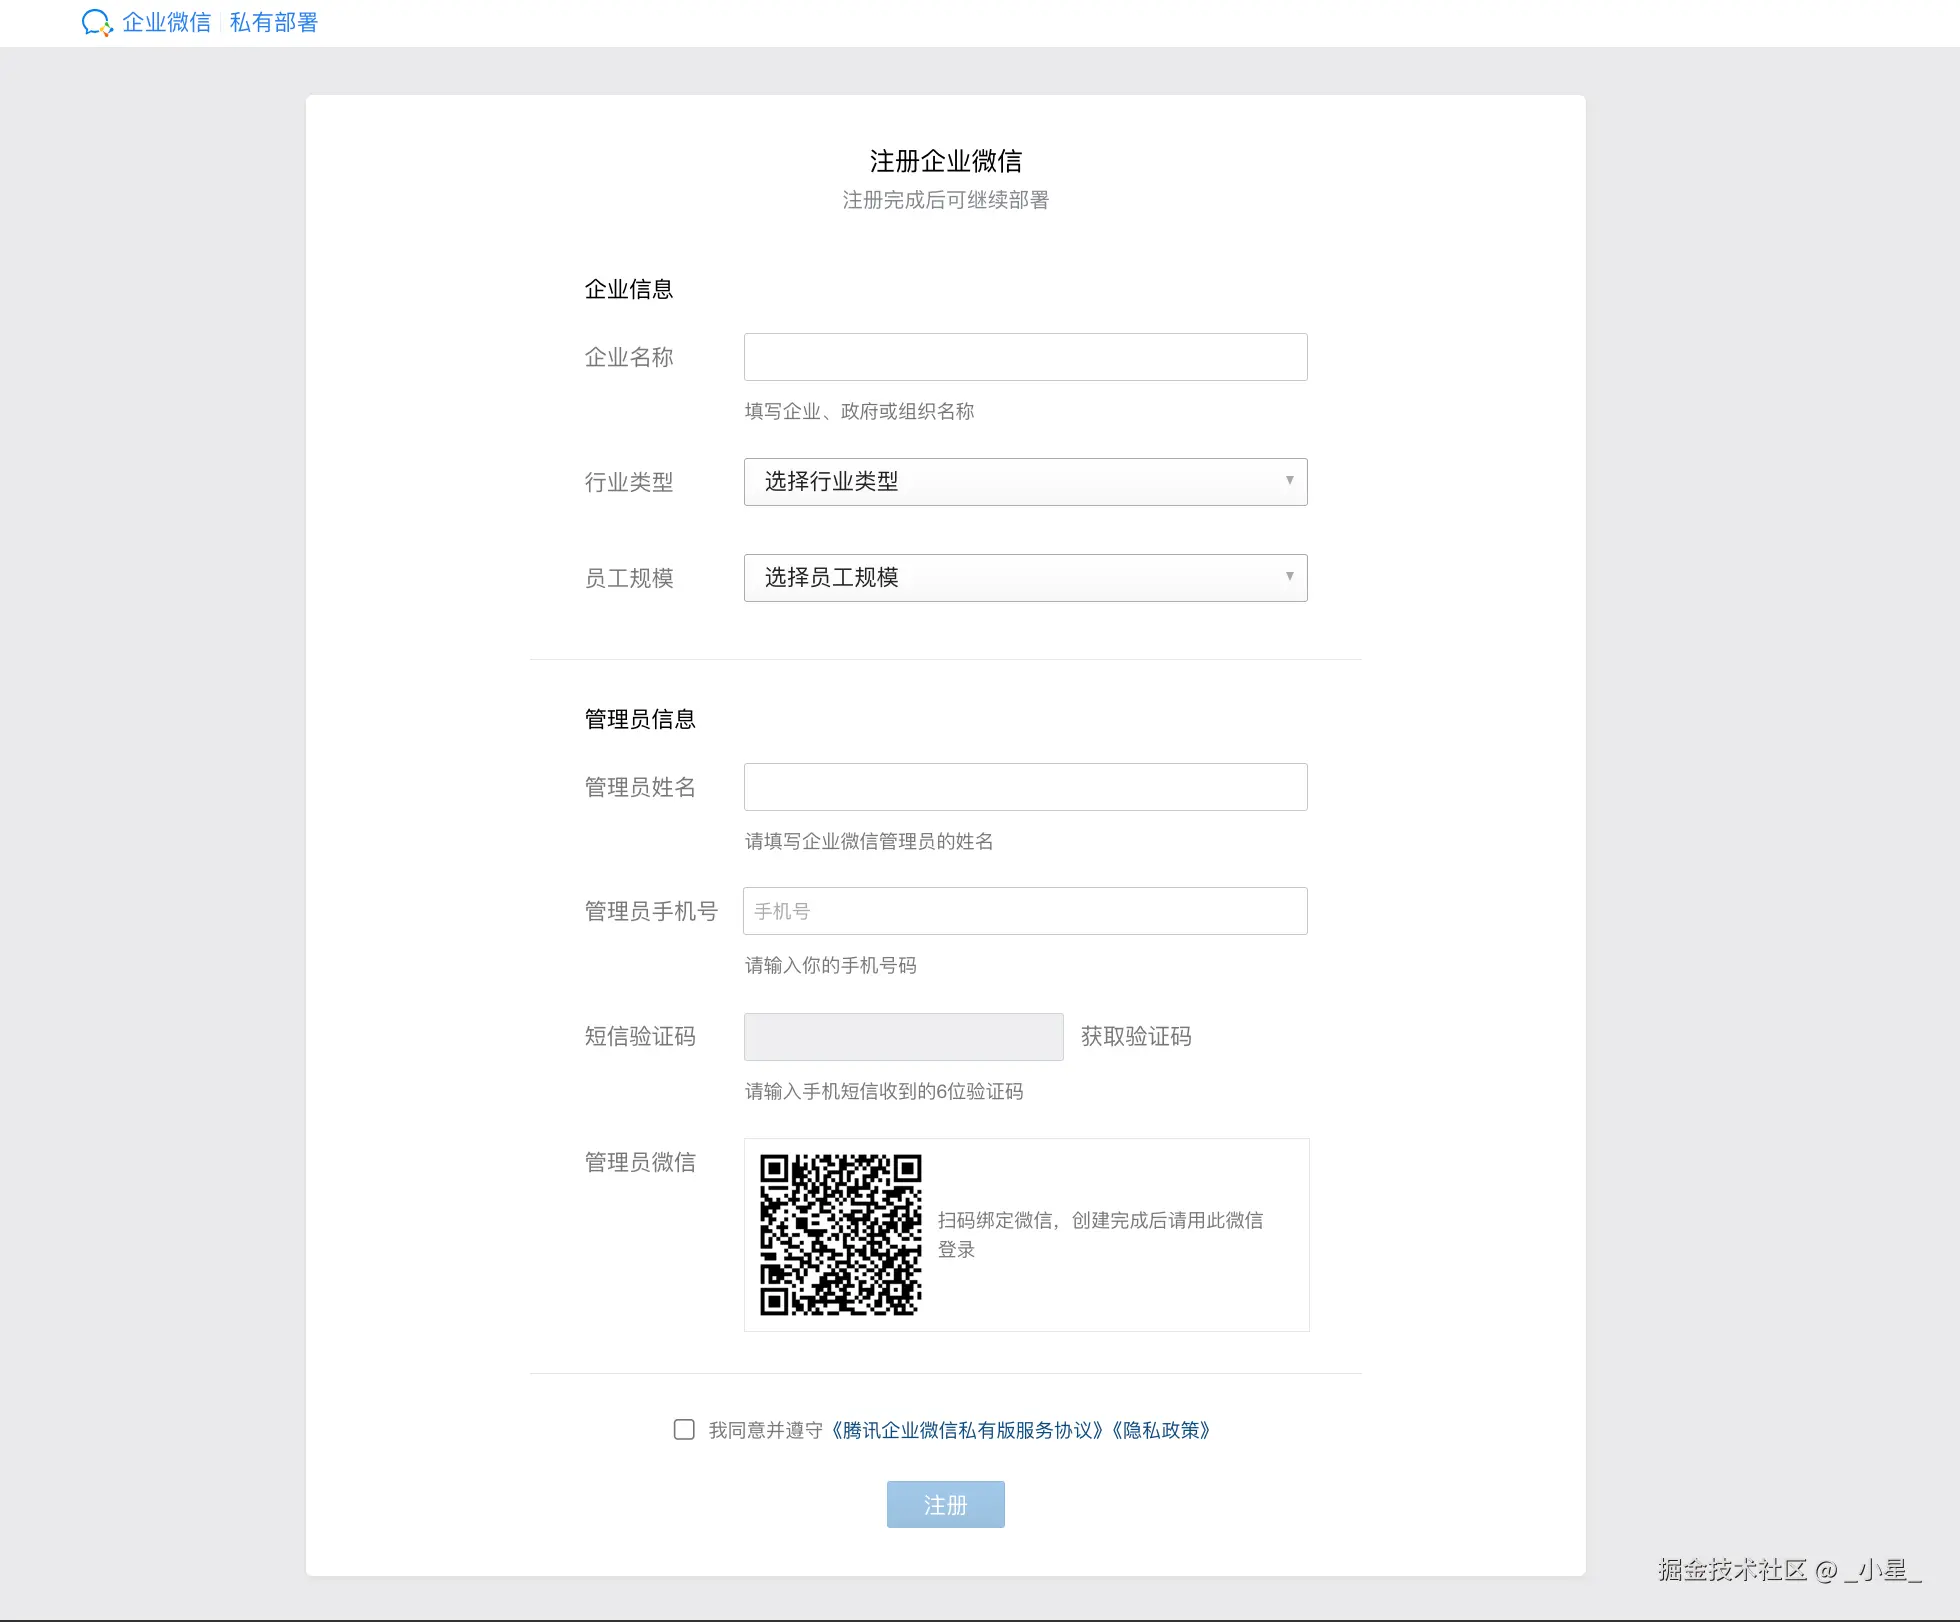Click the arrow on the 员工规模 dropdown
This screenshot has width=1960, height=1622.
click(x=1289, y=577)
